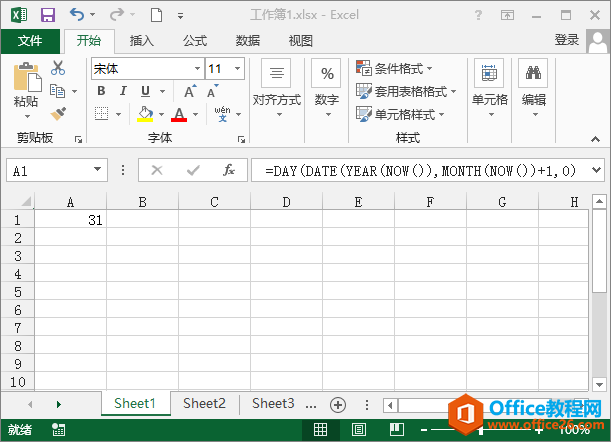Select column C header
This screenshot has height=442, width=611.
pos(214,202)
